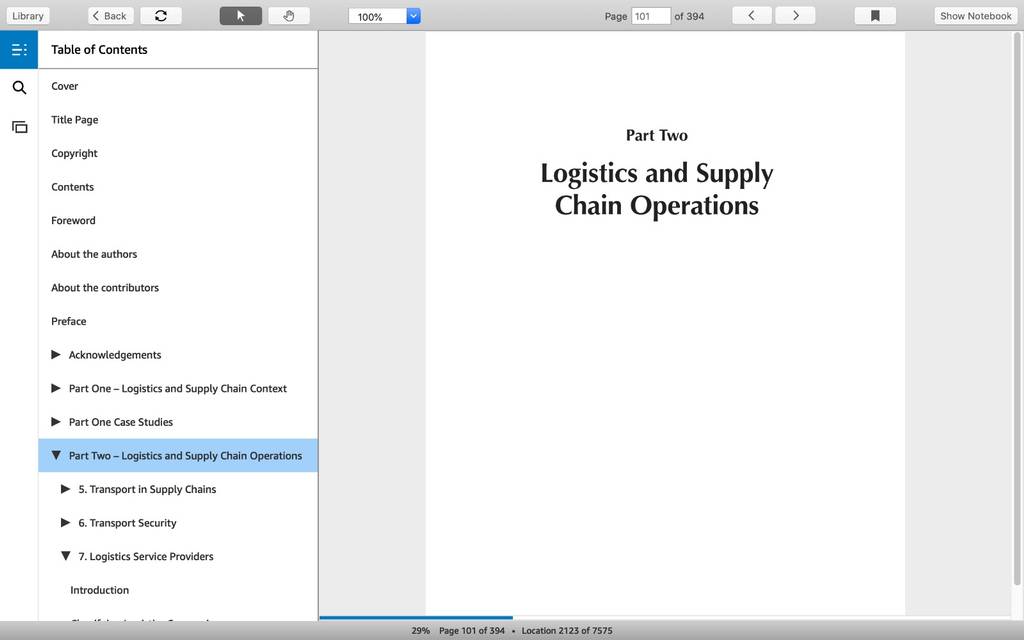The image size is (1024, 640).
Task: Click the 29% progress status text
Action: [x=421, y=631]
